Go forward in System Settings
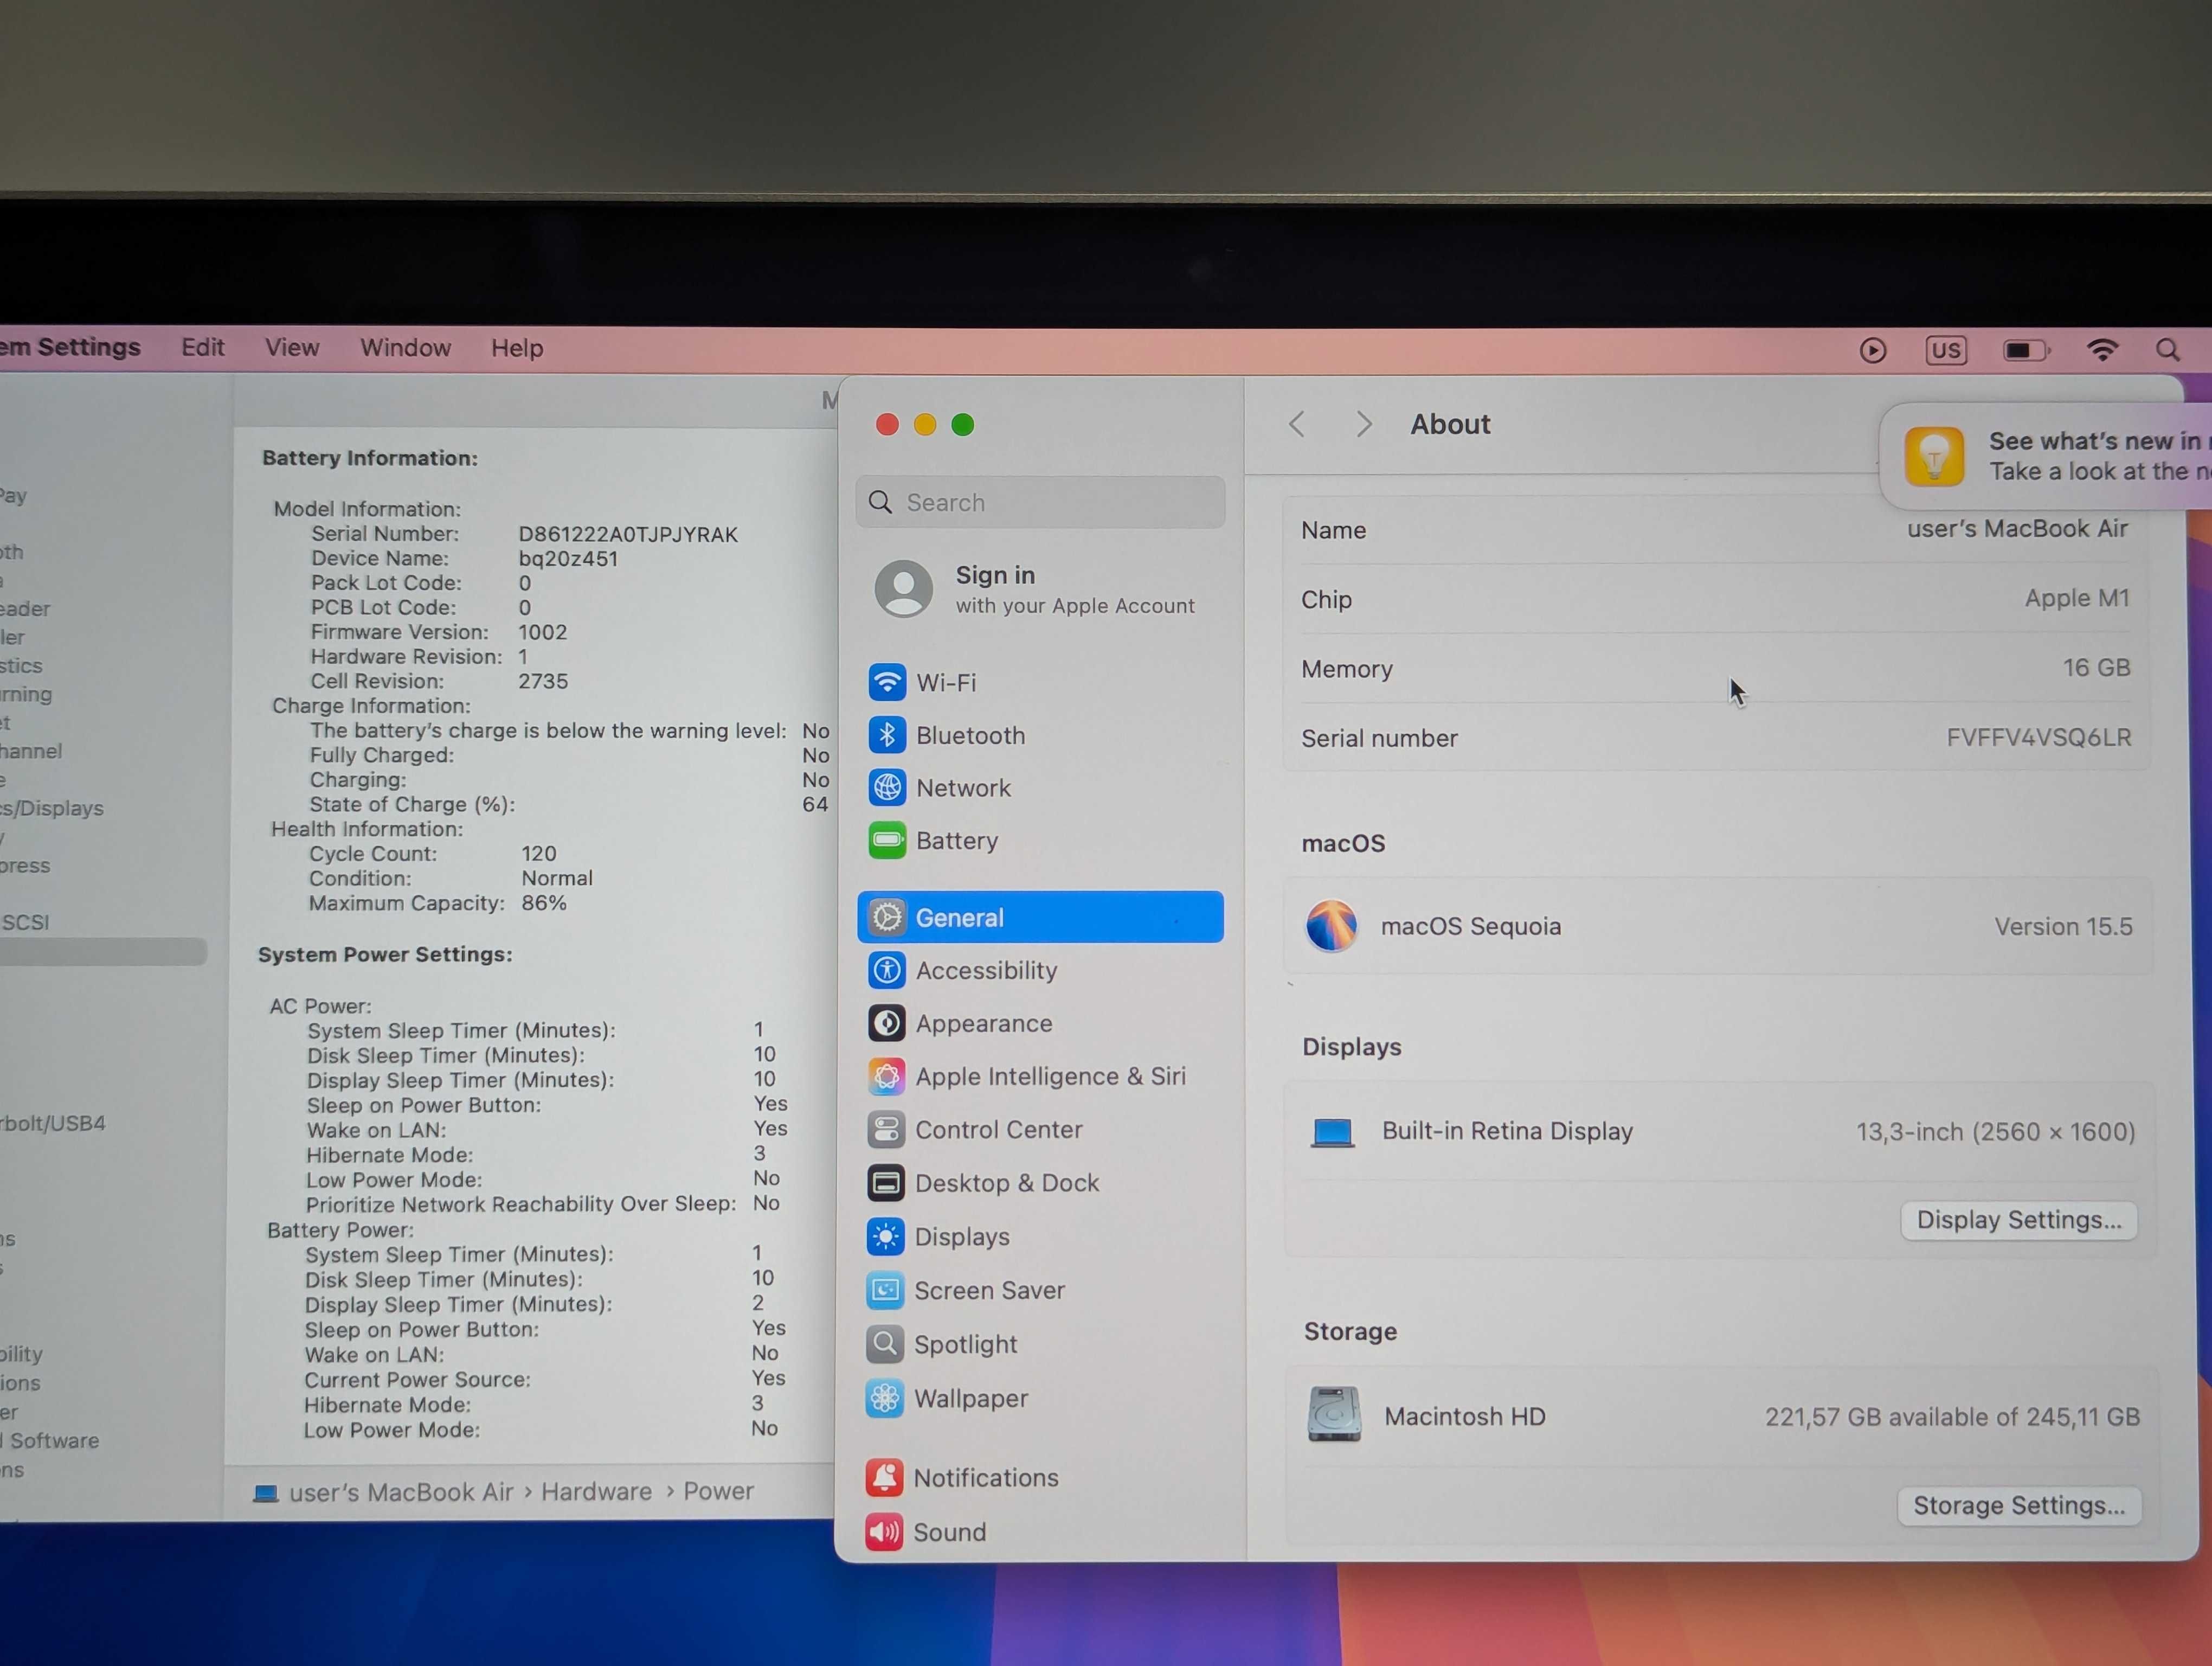The image size is (2212, 1666). pos(1364,424)
